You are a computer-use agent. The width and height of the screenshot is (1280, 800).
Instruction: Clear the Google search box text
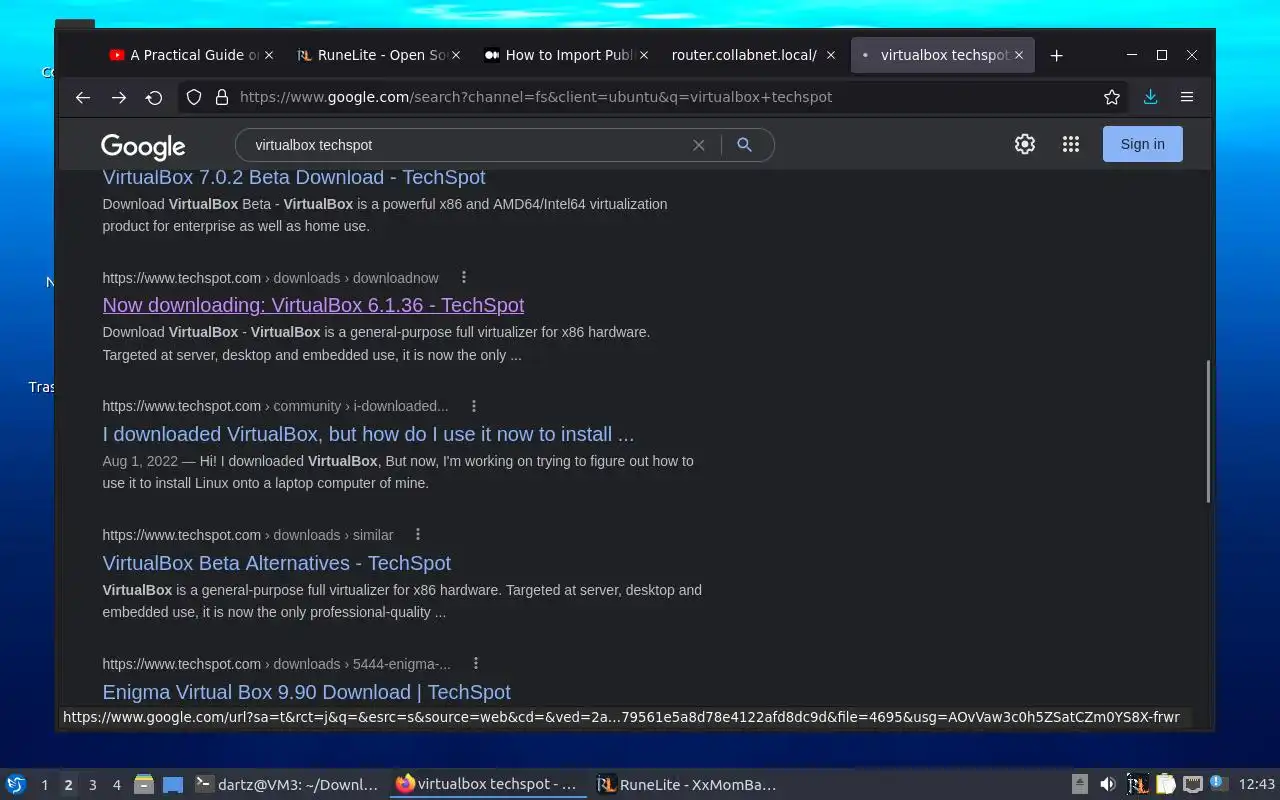coord(699,145)
